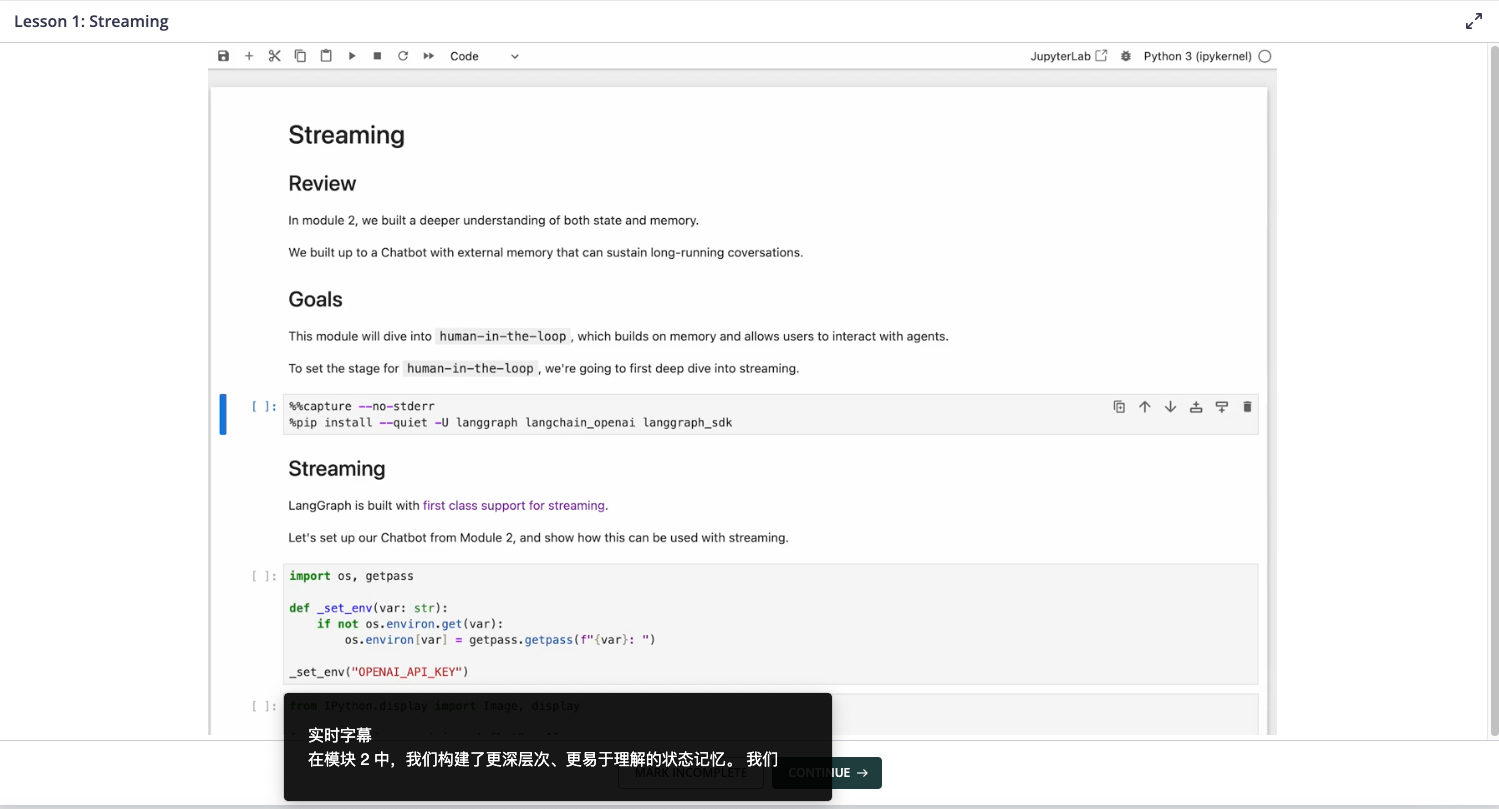
Task: Click the sentence about Chatbot with external memory
Action: click(546, 252)
